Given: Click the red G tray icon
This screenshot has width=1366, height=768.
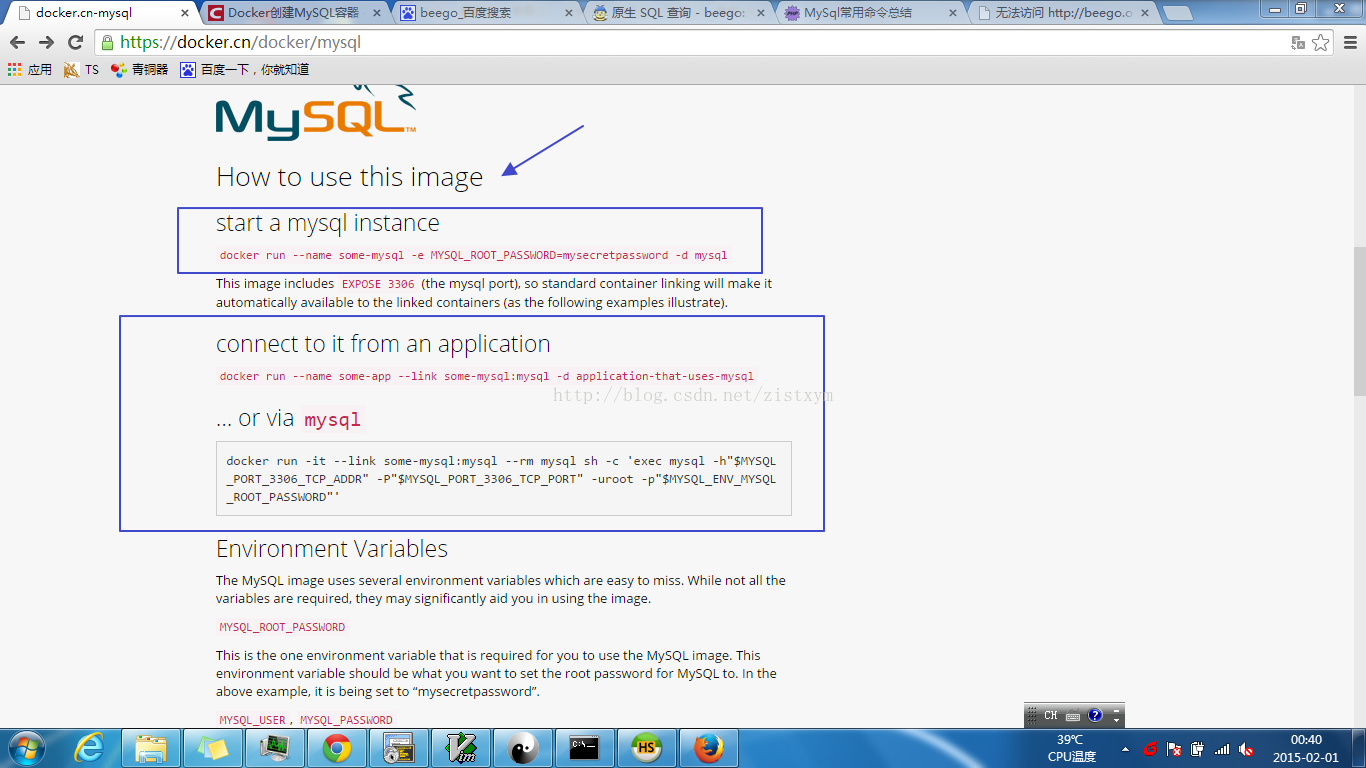Looking at the screenshot, I should [1150, 749].
